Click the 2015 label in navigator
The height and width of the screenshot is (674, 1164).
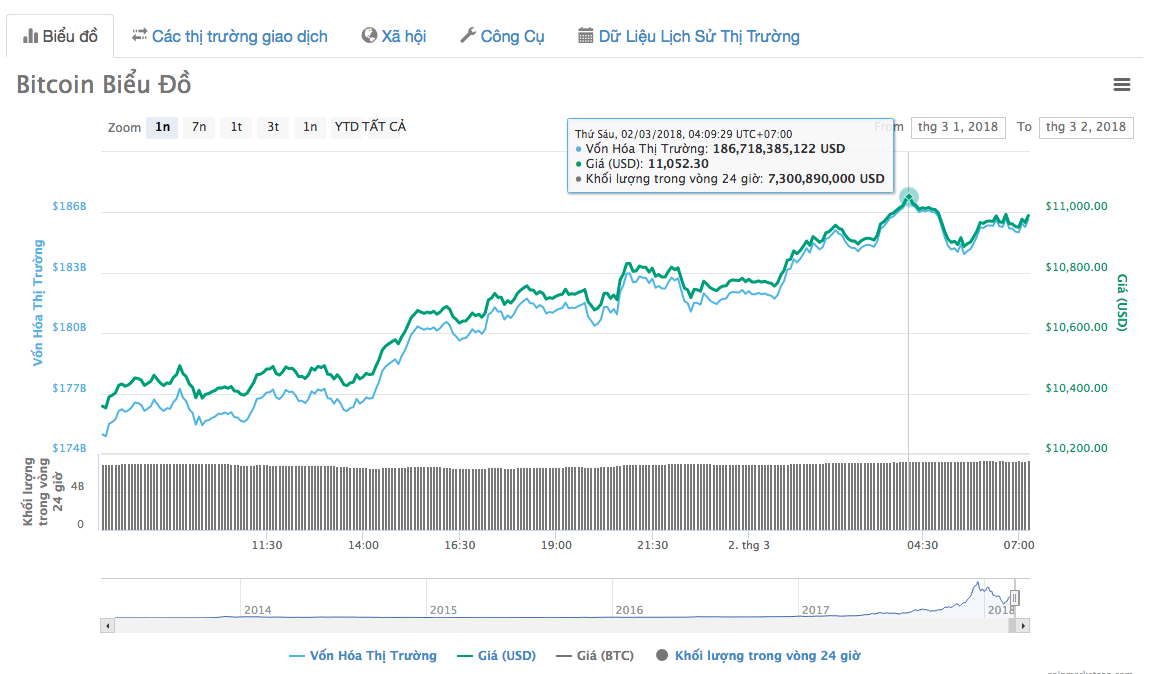tap(443, 609)
